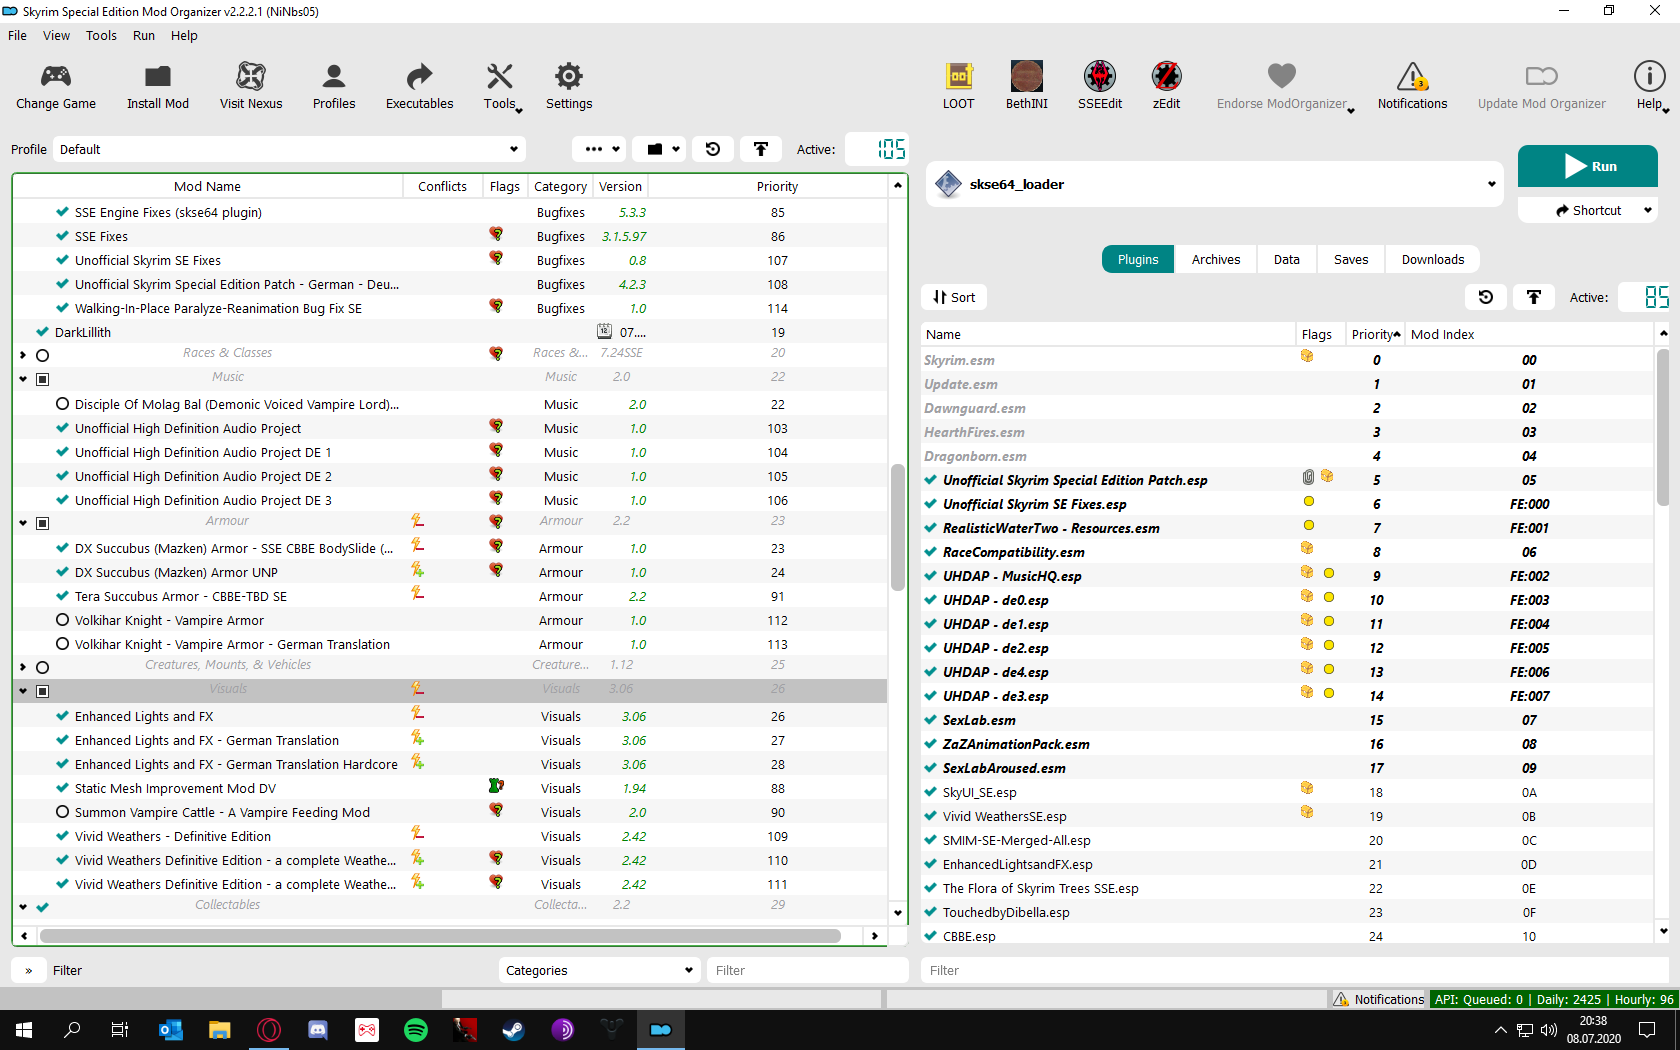Screen dimensions: 1680x1050
Task: Click the Notifications status bar button
Action: pyautogui.click(x=1379, y=999)
